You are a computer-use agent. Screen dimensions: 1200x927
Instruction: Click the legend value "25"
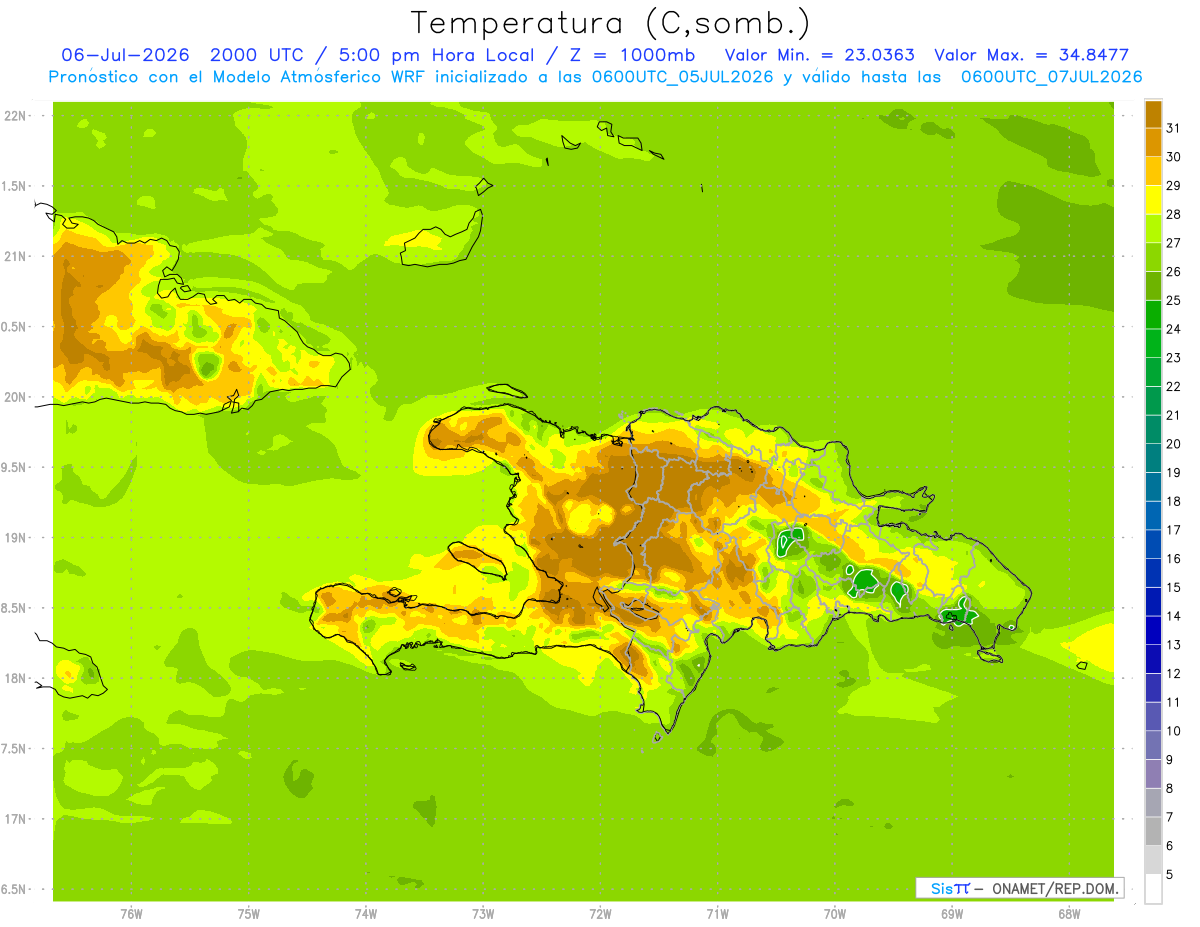1173,300
